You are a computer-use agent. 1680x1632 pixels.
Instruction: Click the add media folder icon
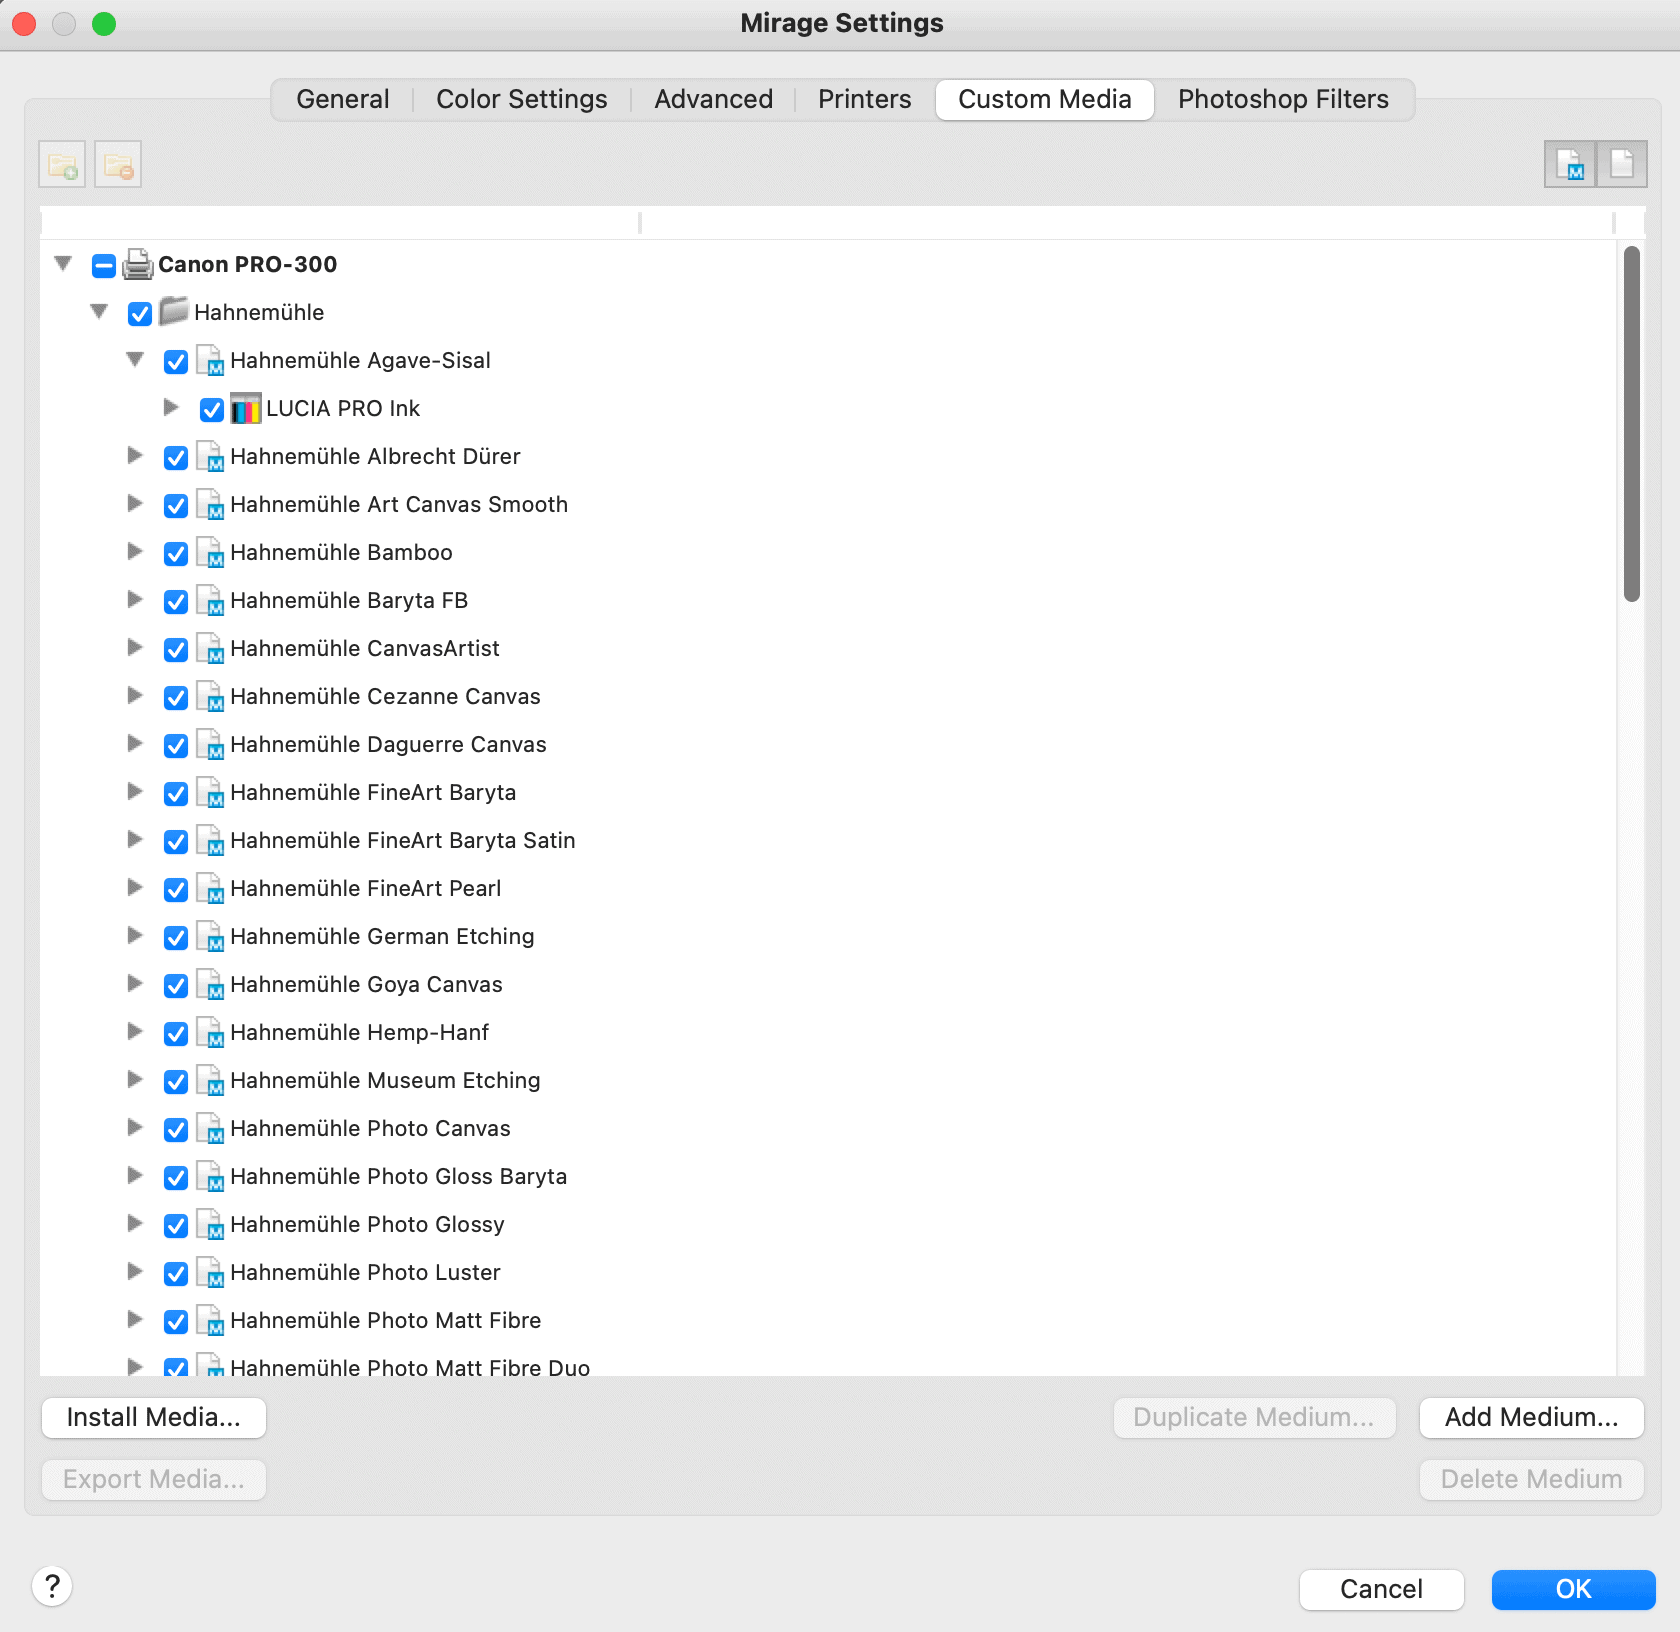[x=62, y=165]
